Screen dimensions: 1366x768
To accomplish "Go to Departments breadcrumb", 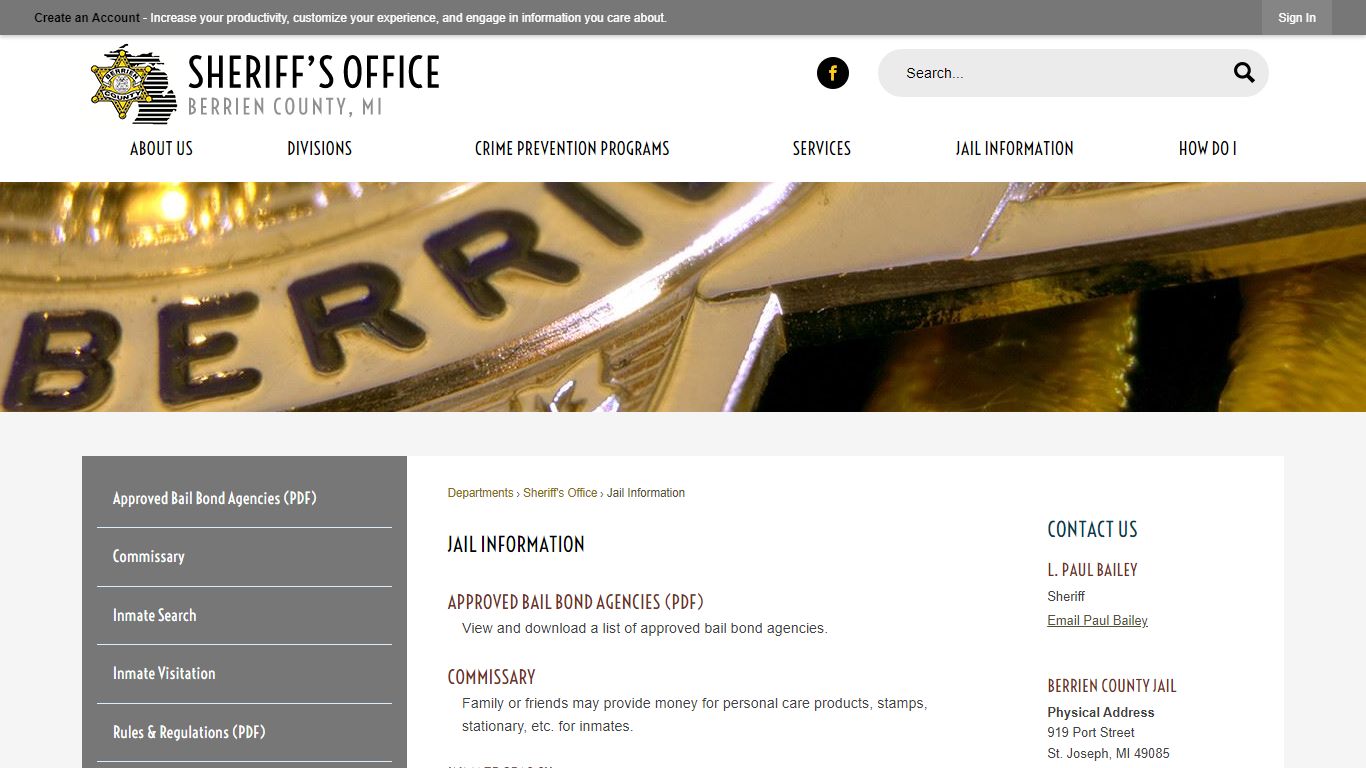I will [480, 493].
